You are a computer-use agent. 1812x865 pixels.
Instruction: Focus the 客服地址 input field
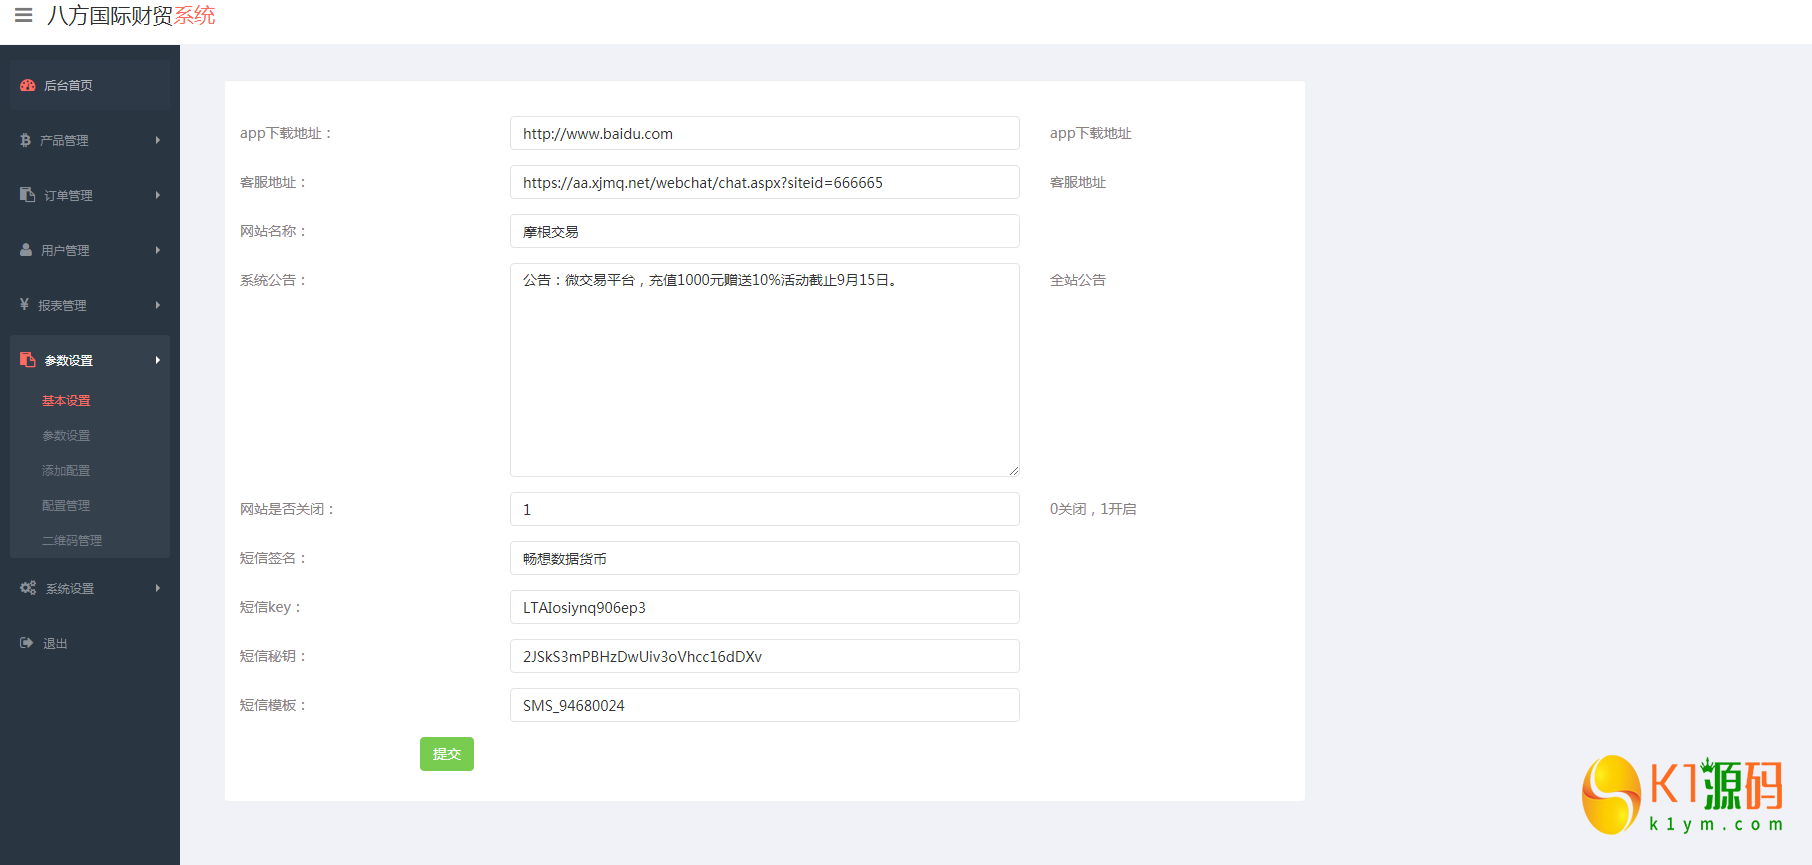click(765, 182)
